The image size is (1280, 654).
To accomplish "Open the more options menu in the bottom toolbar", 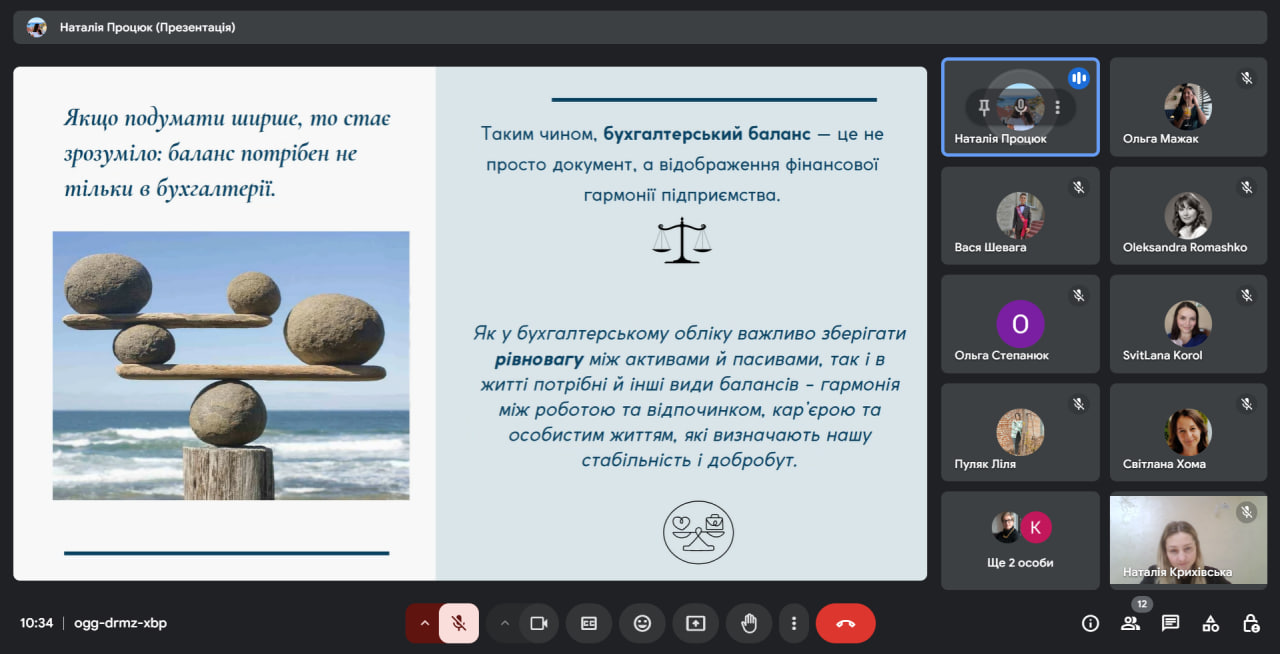I will click(794, 623).
